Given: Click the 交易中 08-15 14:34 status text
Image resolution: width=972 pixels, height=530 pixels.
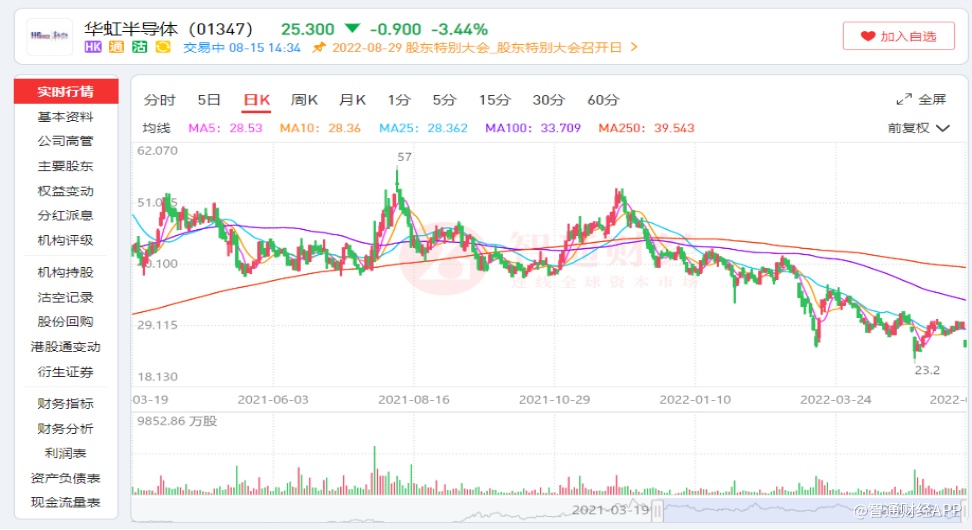Looking at the screenshot, I should coord(242,48).
